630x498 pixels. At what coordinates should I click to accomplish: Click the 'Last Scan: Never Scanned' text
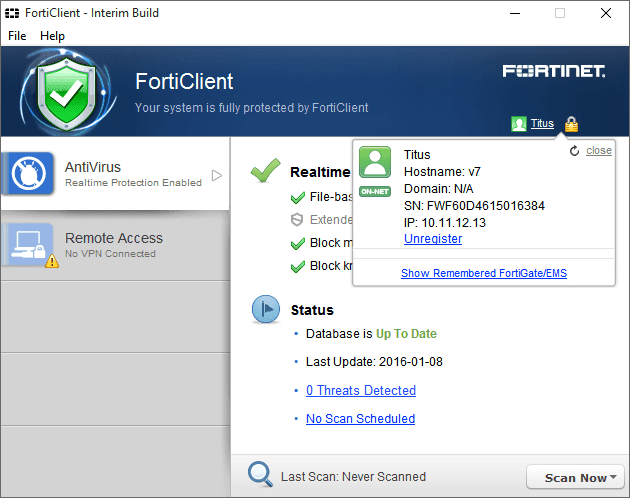pos(353,477)
